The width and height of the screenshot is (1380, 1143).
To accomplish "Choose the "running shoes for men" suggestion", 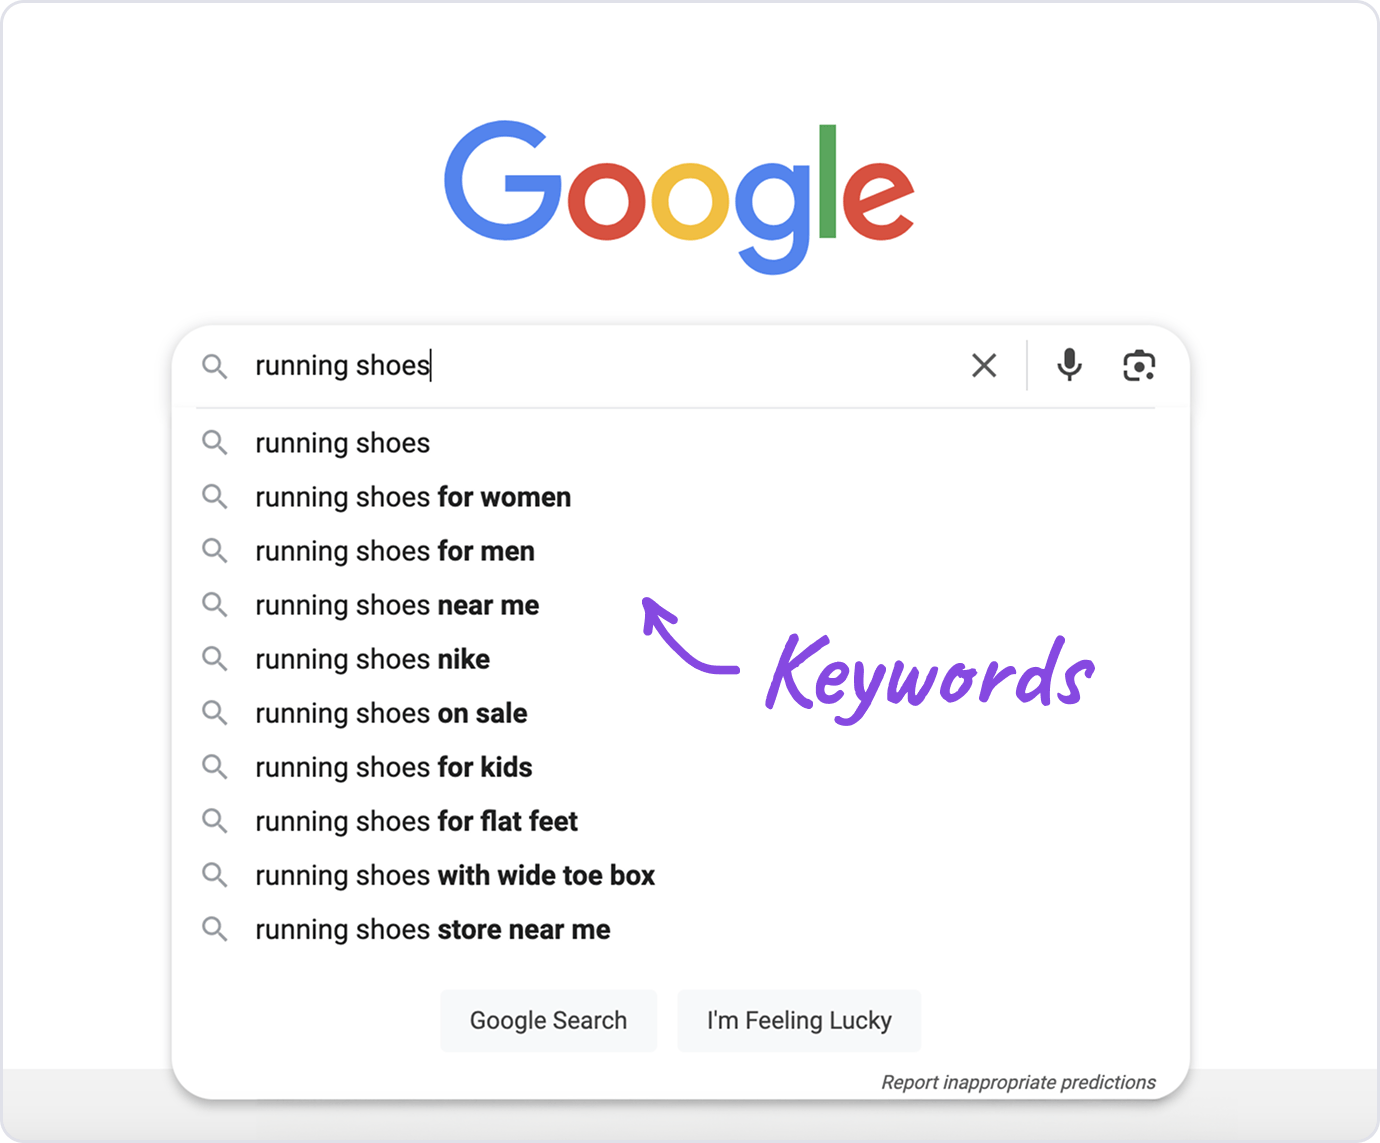I will pos(394,550).
